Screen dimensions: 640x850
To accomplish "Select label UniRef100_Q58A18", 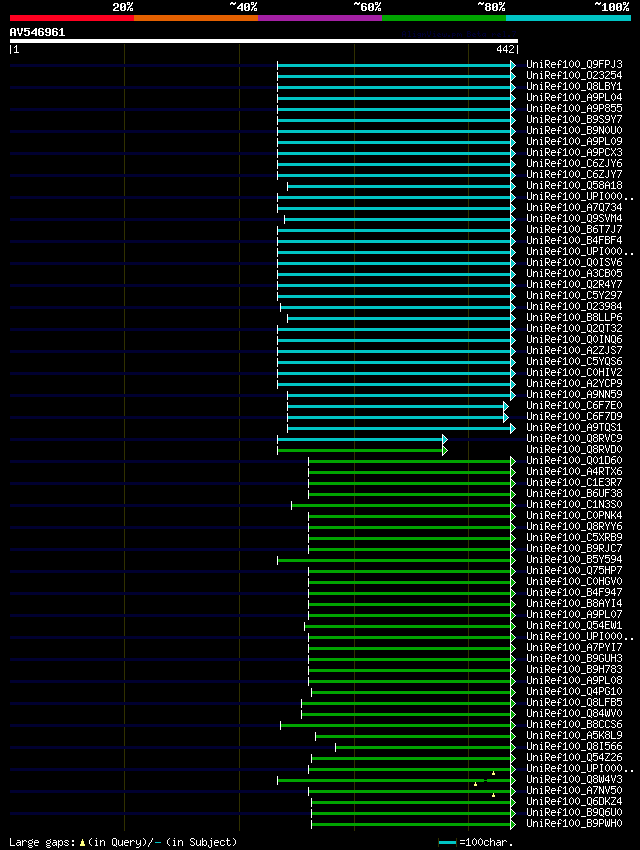I will click(574, 185).
